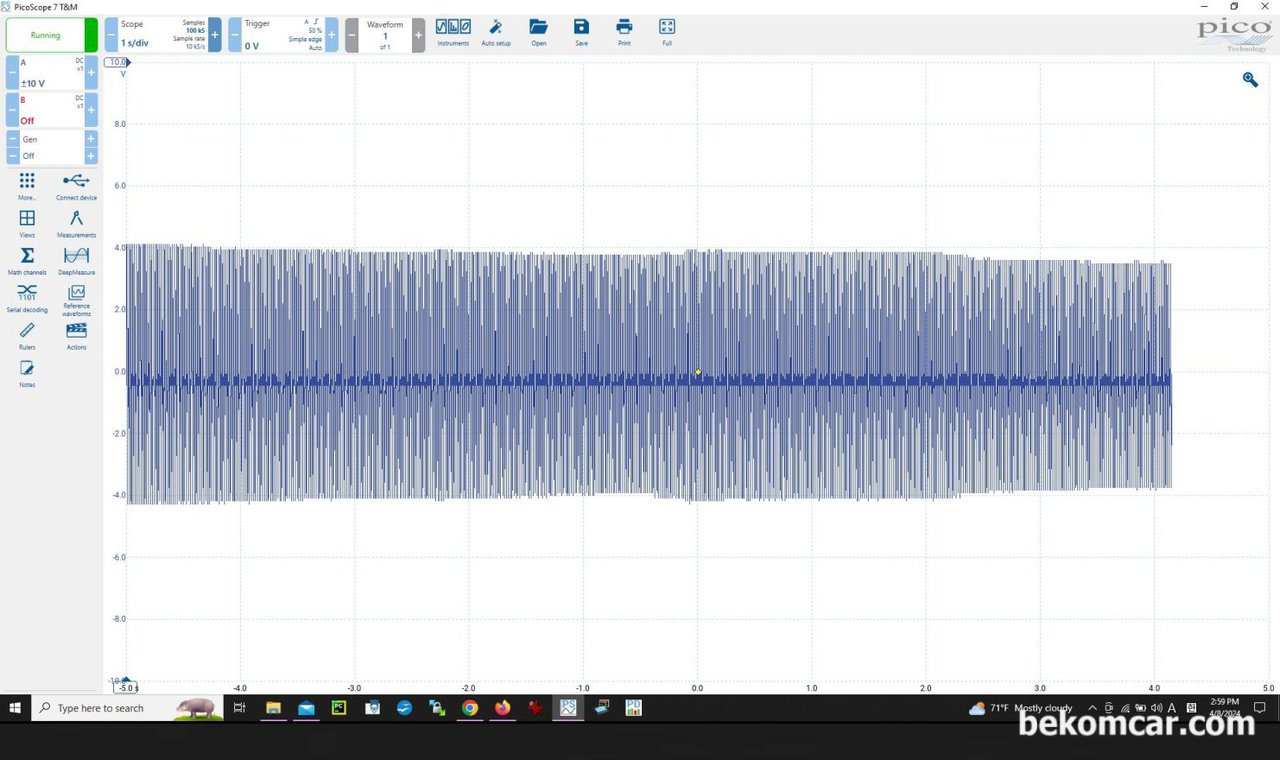The height and width of the screenshot is (760, 1280).
Task: Open the 71°F weather widget
Action: pyautogui.click(x=1020, y=708)
